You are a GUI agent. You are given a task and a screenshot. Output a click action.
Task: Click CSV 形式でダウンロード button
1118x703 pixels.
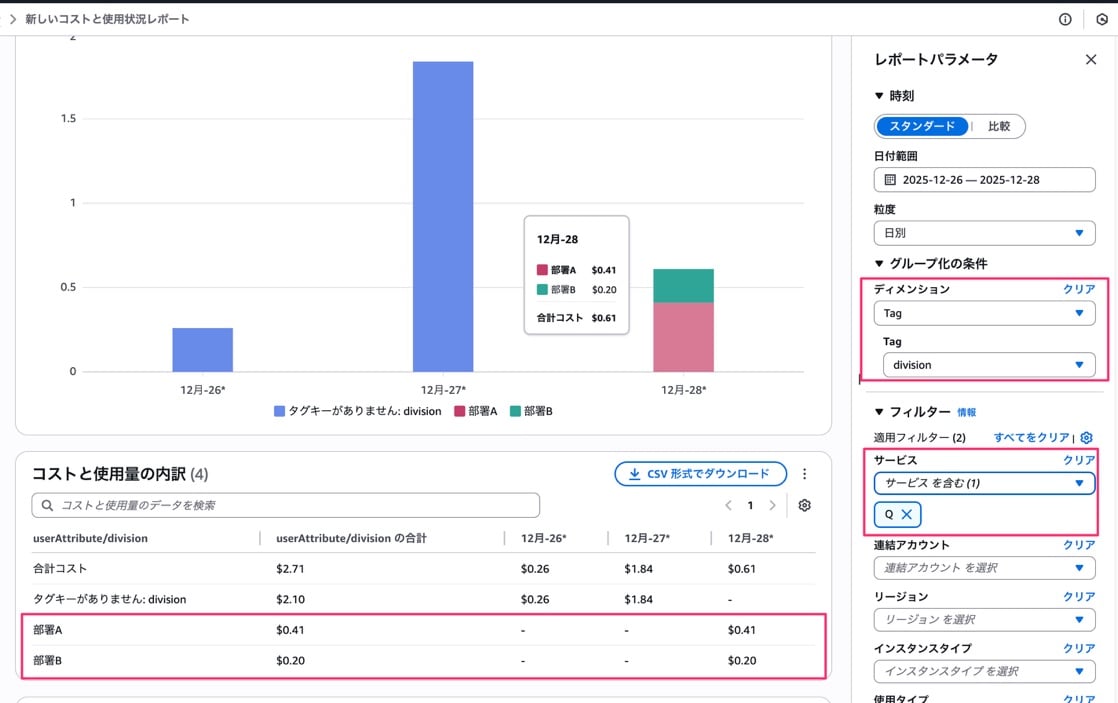[700, 474]
